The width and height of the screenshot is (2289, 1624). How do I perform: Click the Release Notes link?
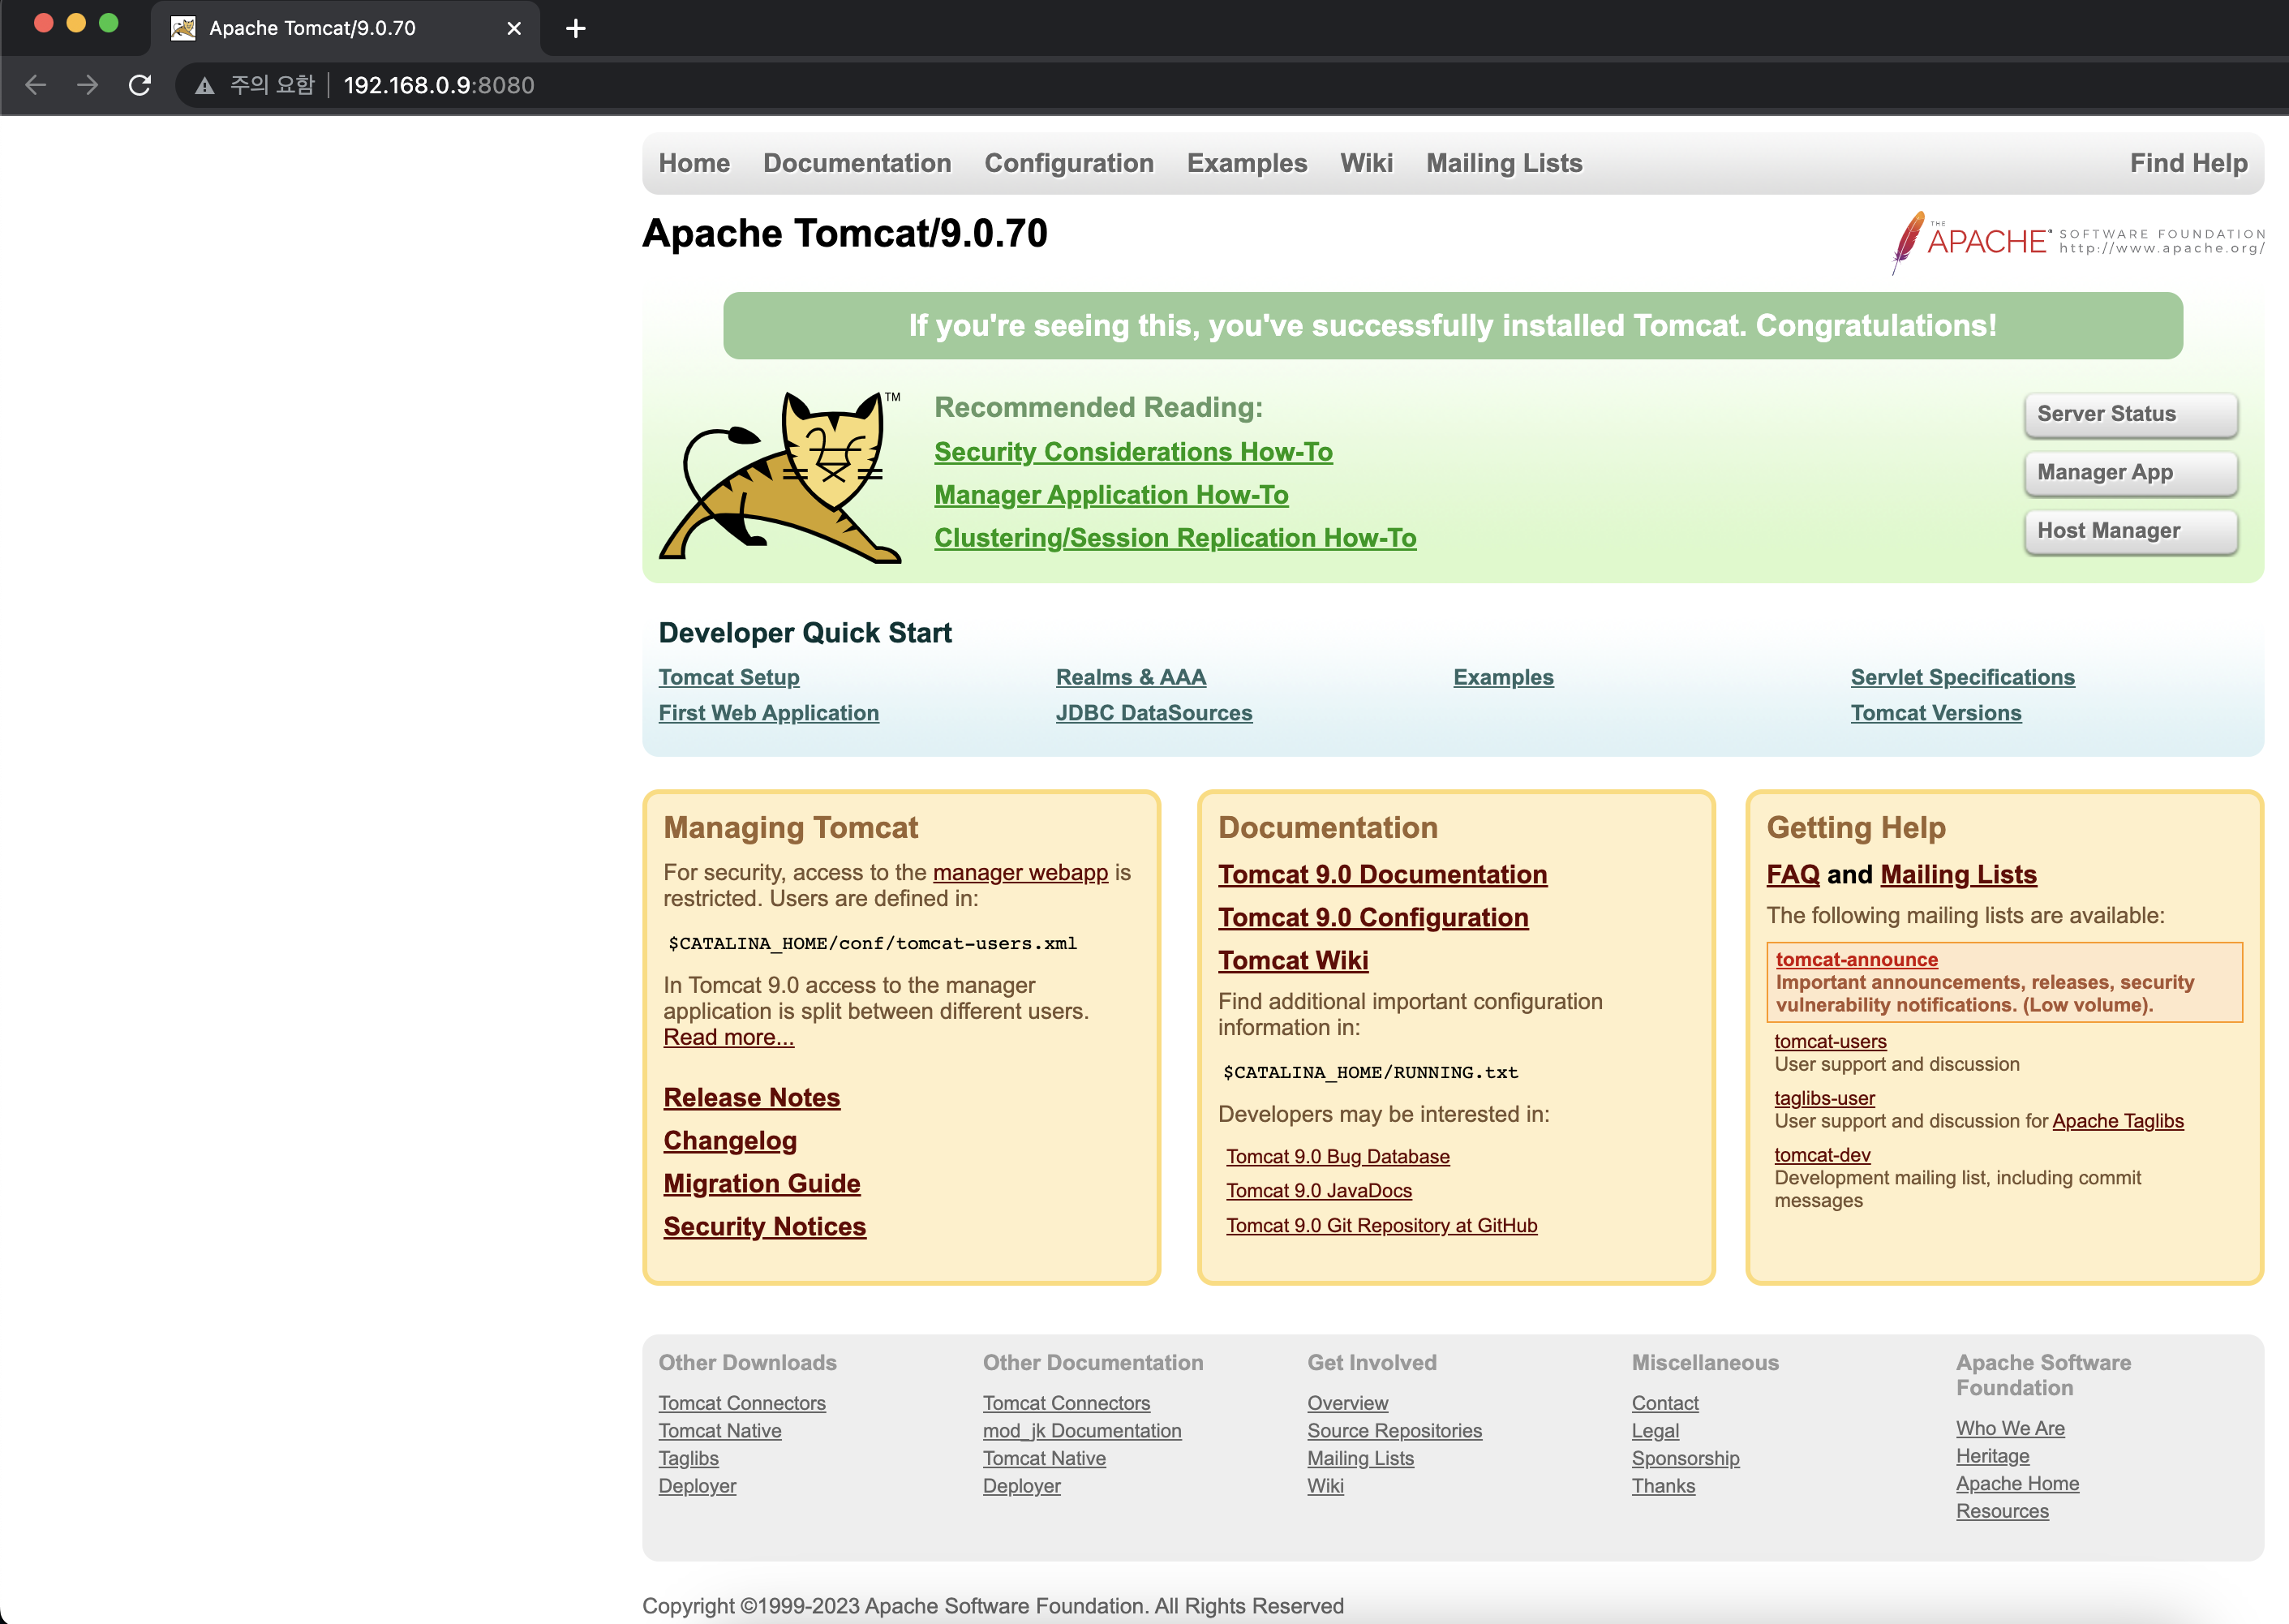752,1097
